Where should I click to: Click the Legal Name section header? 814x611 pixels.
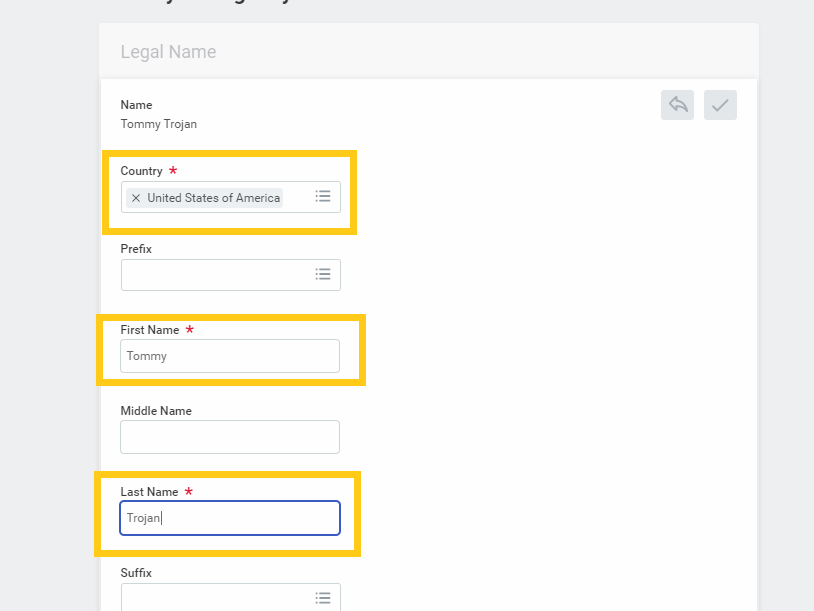click(168, 52)
